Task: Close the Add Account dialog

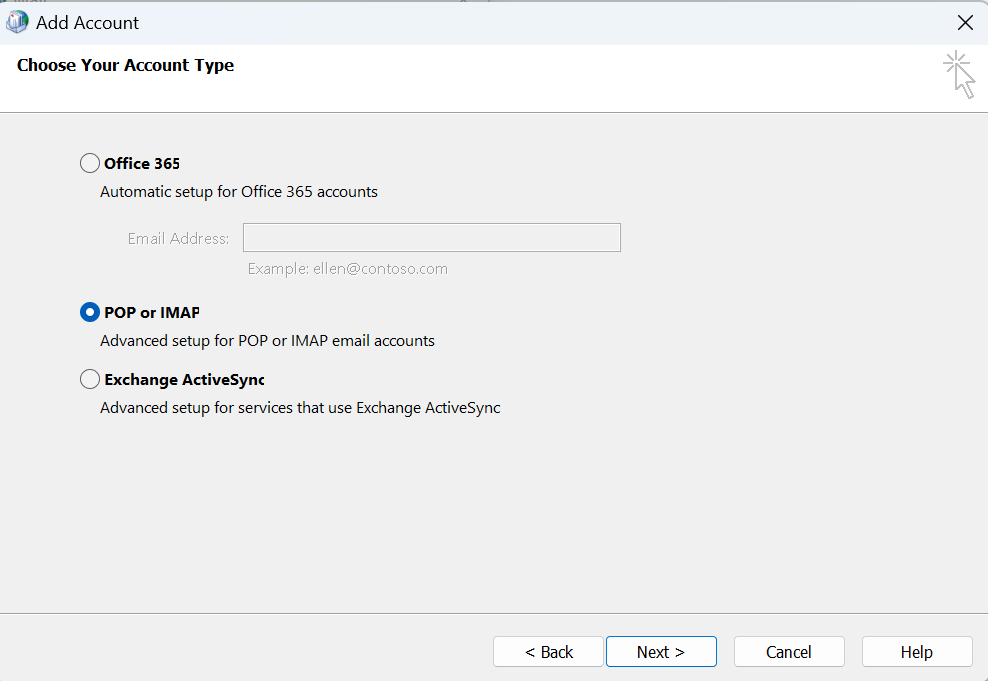Action: (x=964, y=22)
